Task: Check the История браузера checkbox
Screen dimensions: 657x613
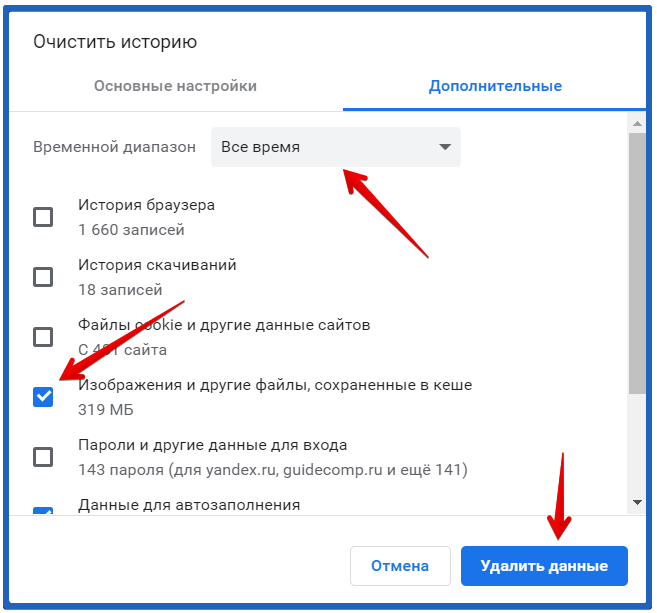Action: coord(43,217)
